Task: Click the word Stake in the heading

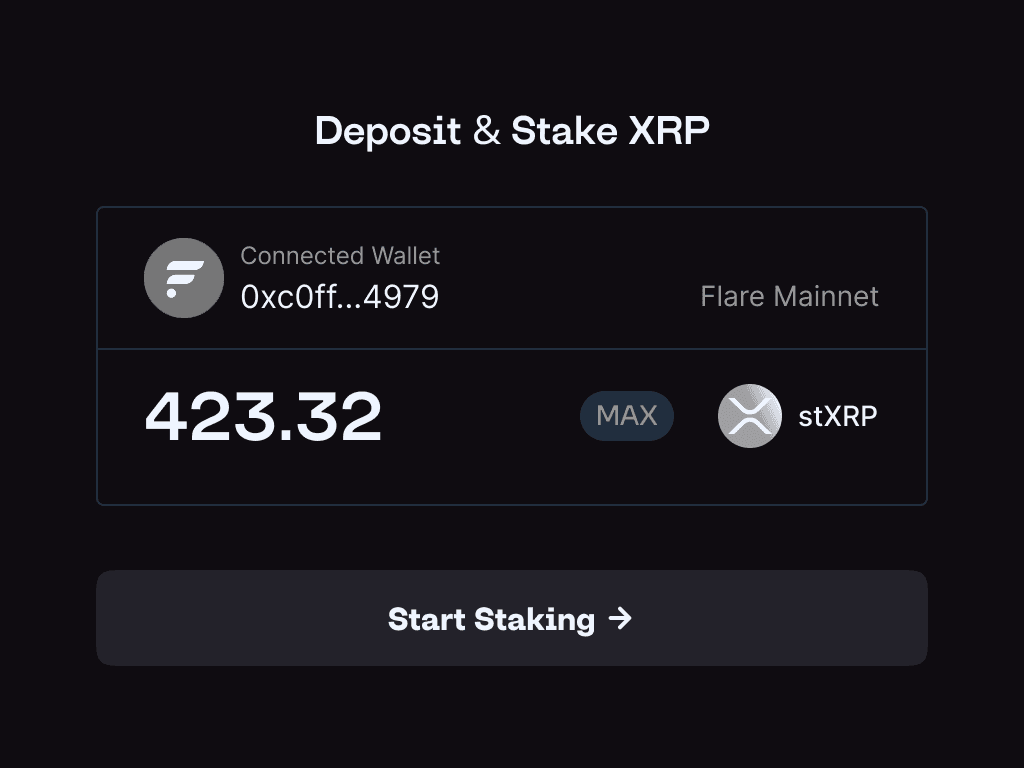Action: (565, 132)
